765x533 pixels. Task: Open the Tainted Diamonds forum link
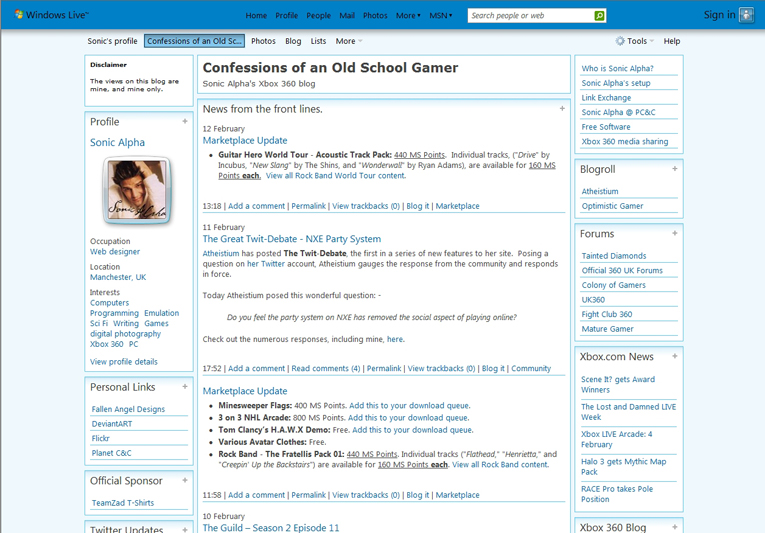[x=614, y=256]
